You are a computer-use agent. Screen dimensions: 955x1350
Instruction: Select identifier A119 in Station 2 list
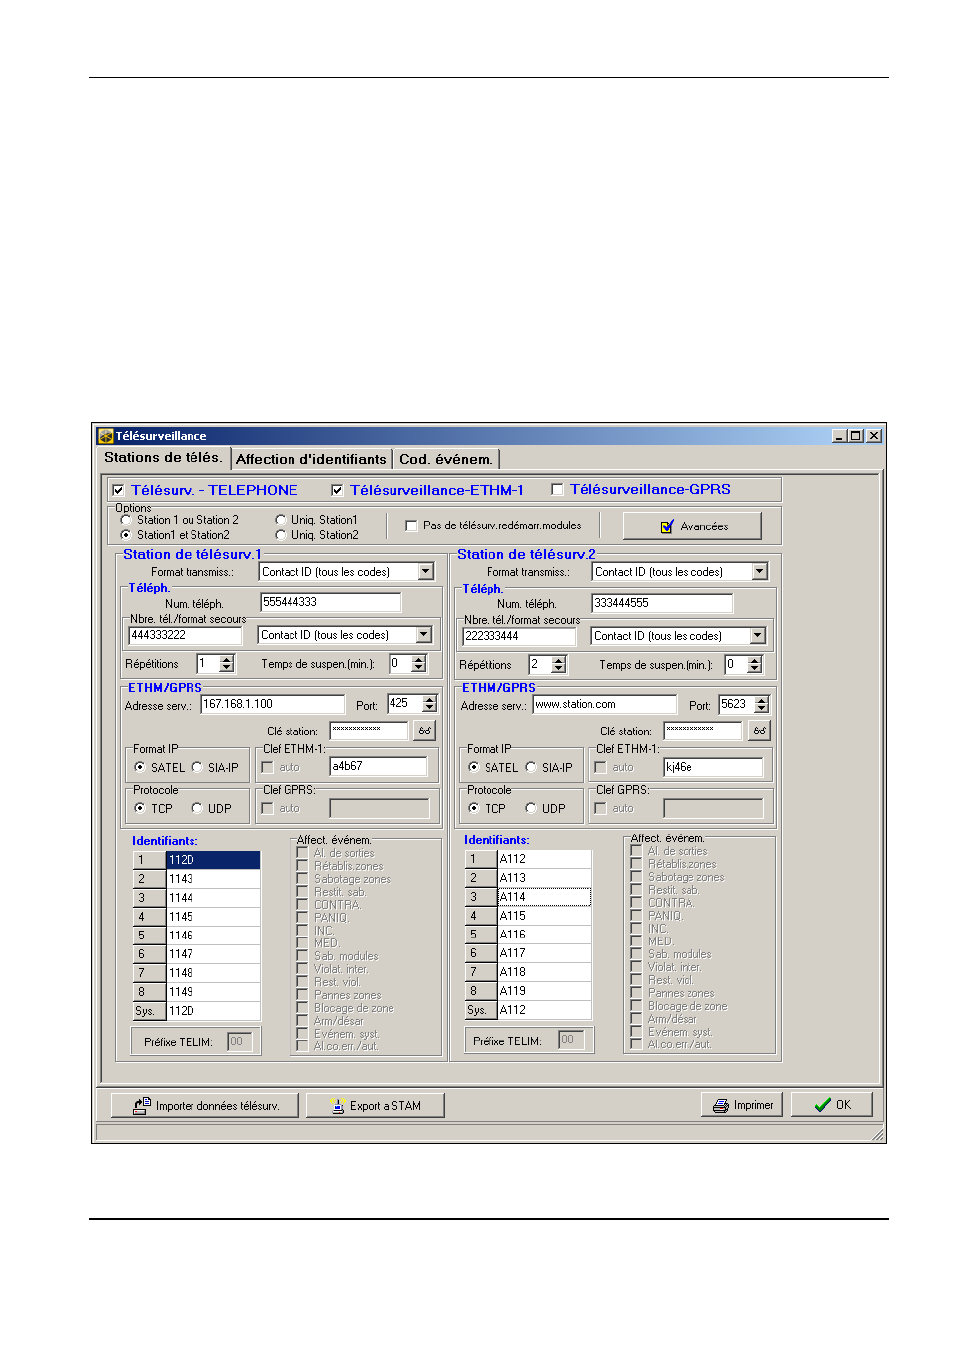point(544,991)
